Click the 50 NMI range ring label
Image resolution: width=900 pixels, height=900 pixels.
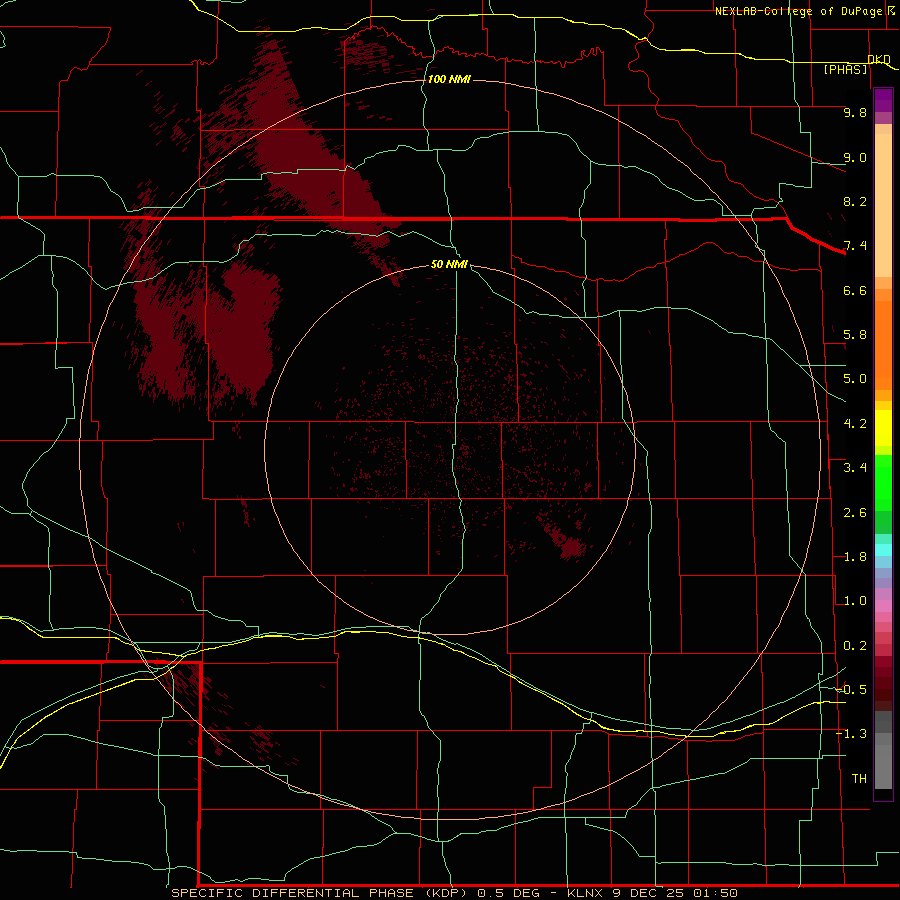(x=449, y=264)
